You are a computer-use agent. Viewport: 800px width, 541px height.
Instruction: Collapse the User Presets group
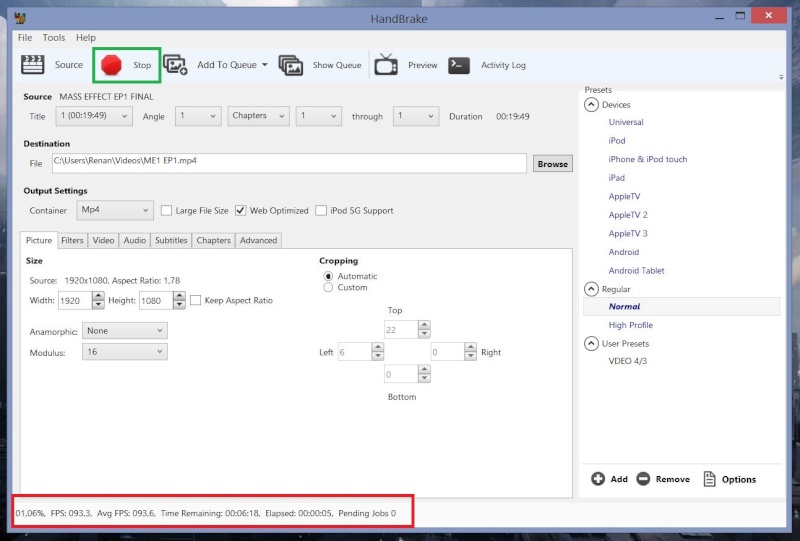[x=591, y=343]
